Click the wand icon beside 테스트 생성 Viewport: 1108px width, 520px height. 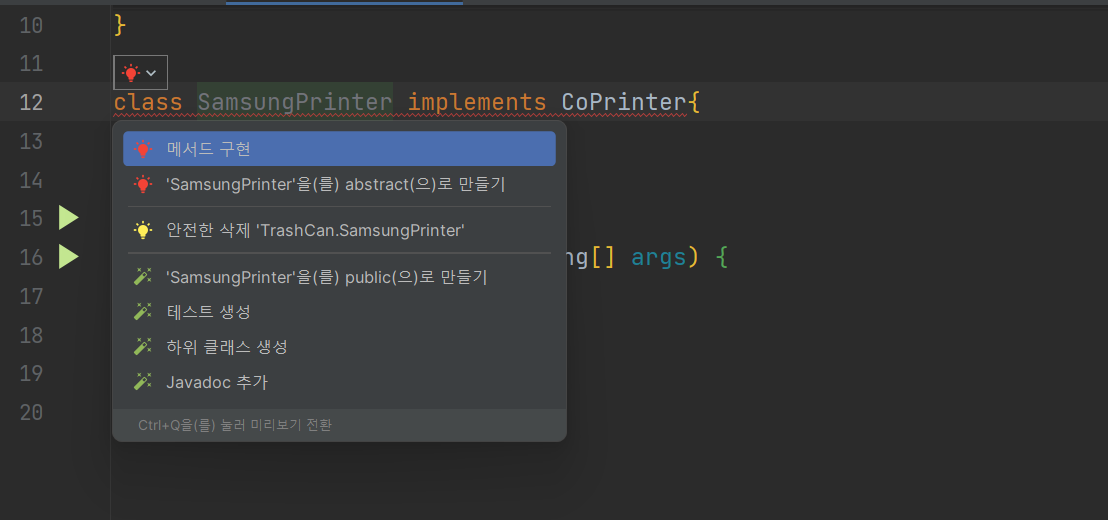tap(143, 312)
